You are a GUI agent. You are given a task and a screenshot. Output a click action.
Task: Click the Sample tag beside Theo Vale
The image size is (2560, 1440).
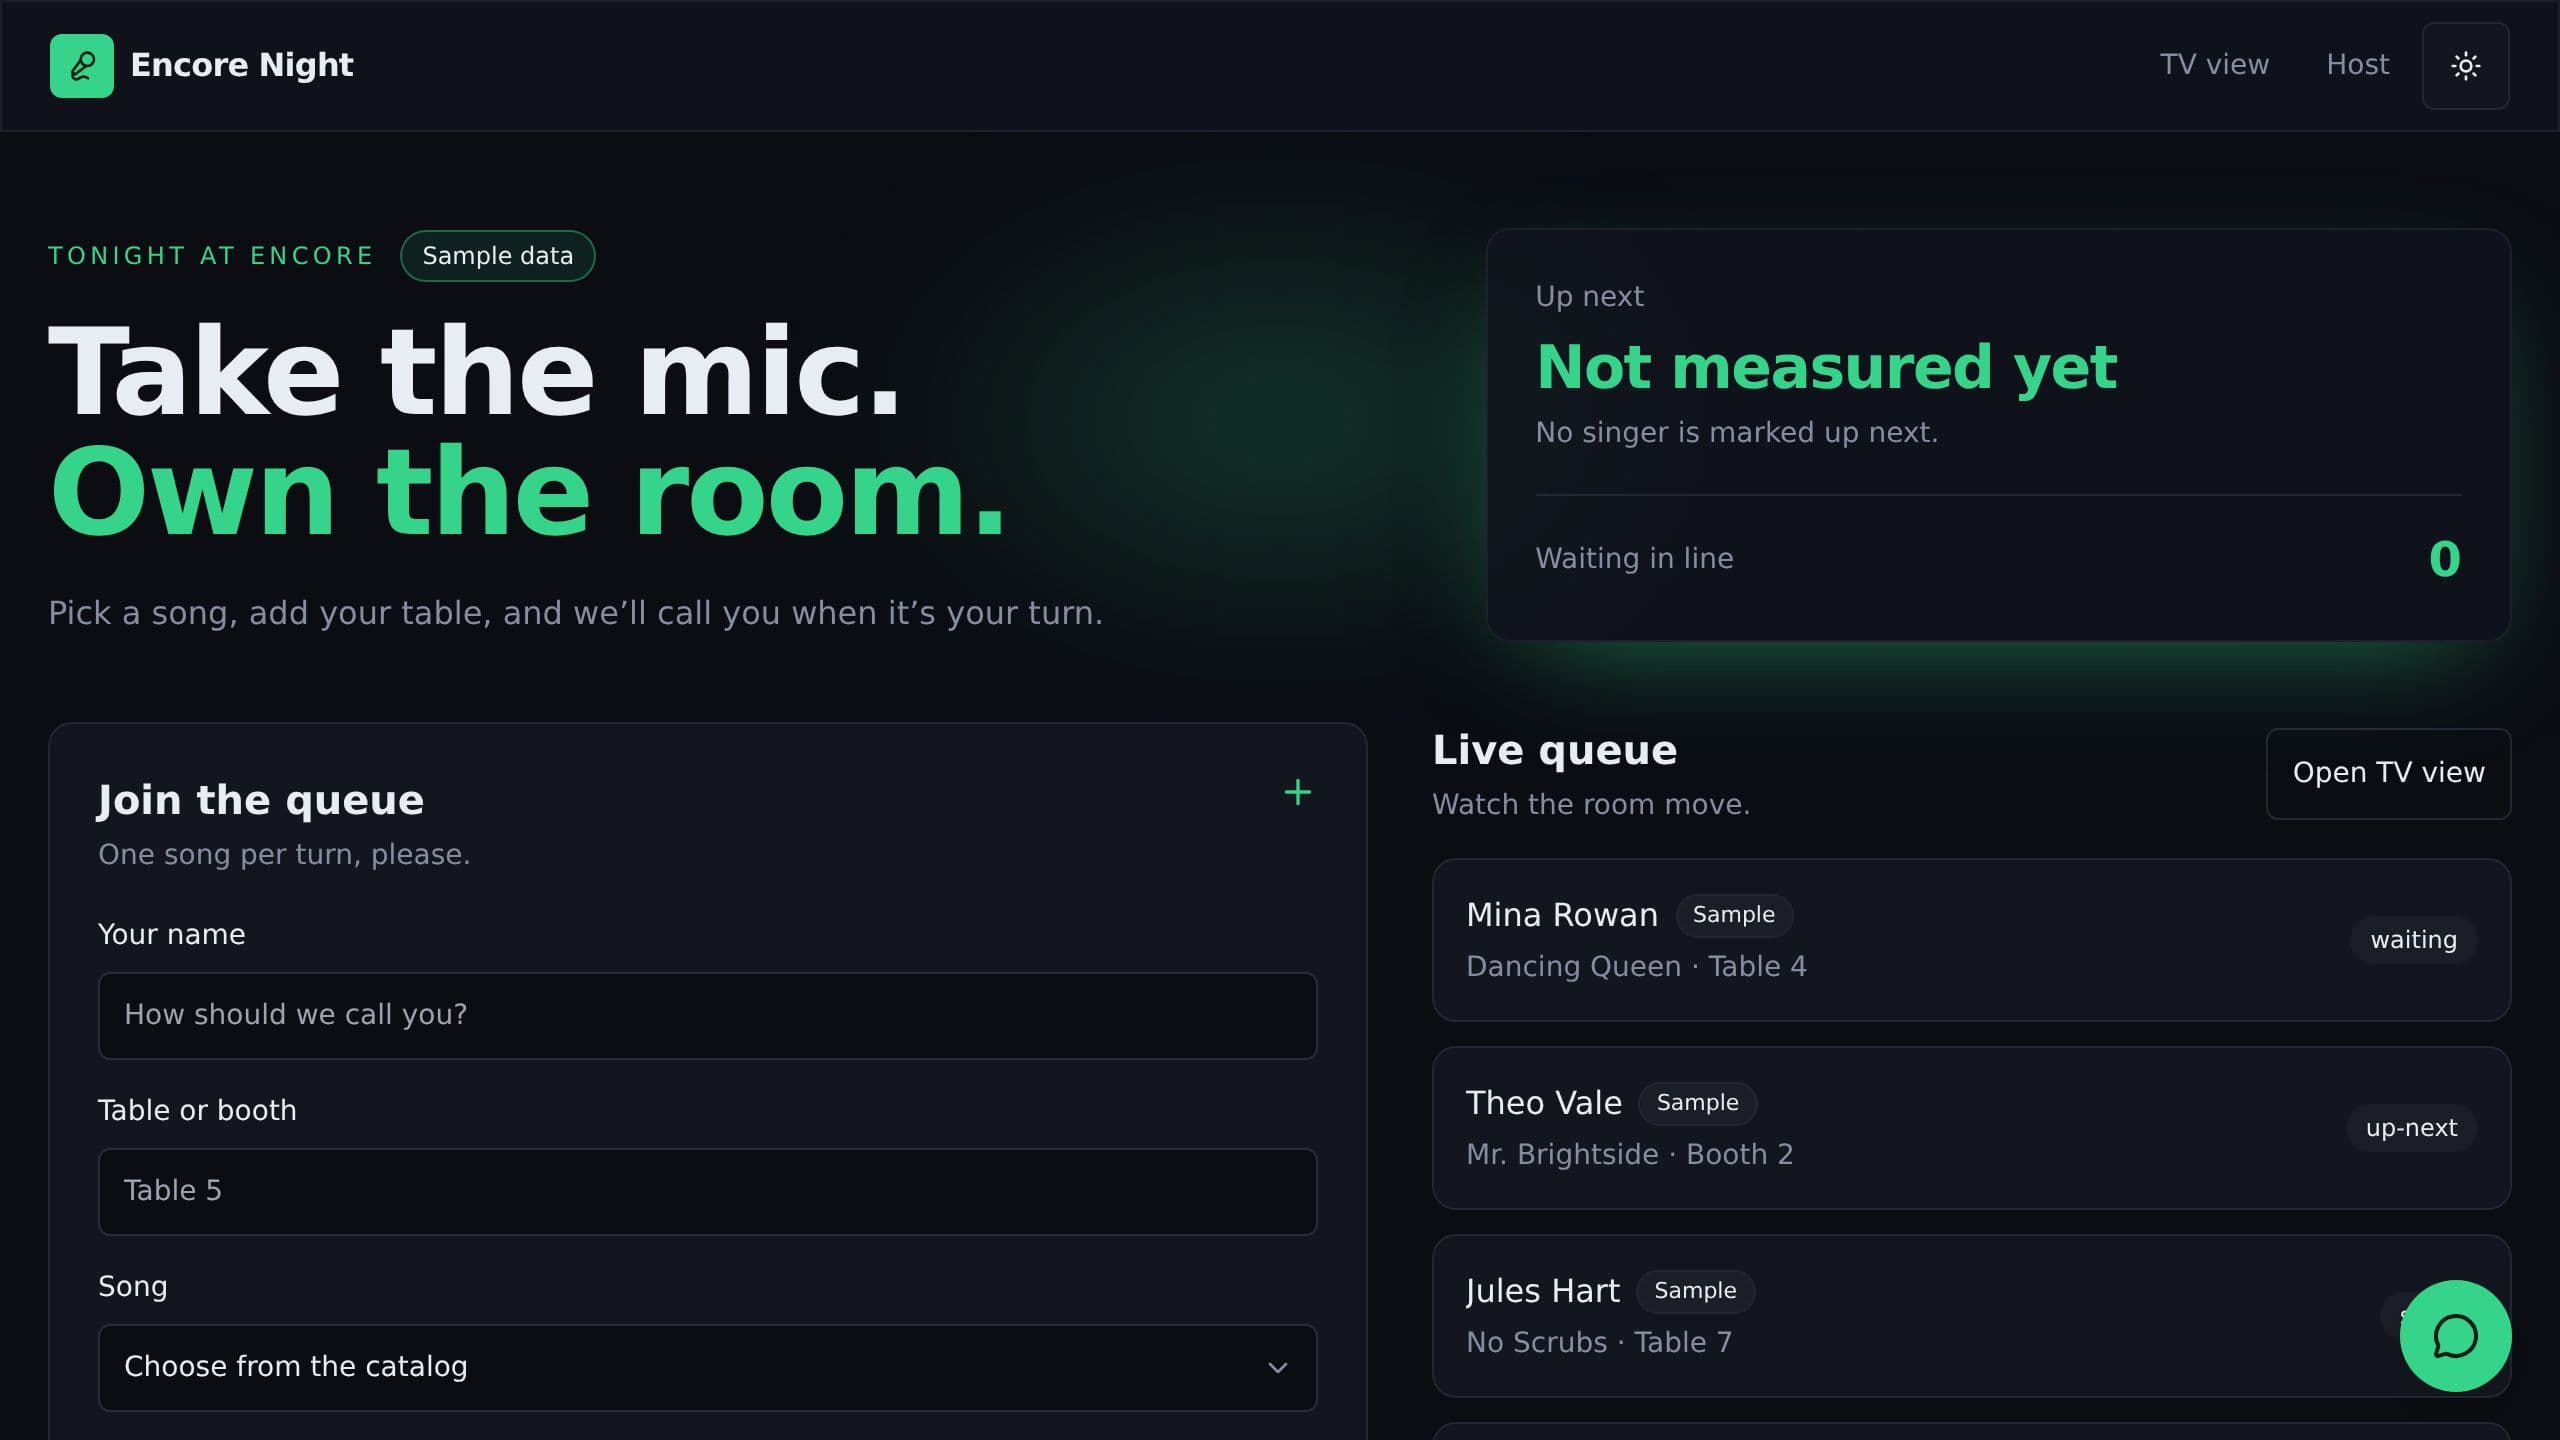click(1697, 1103)
